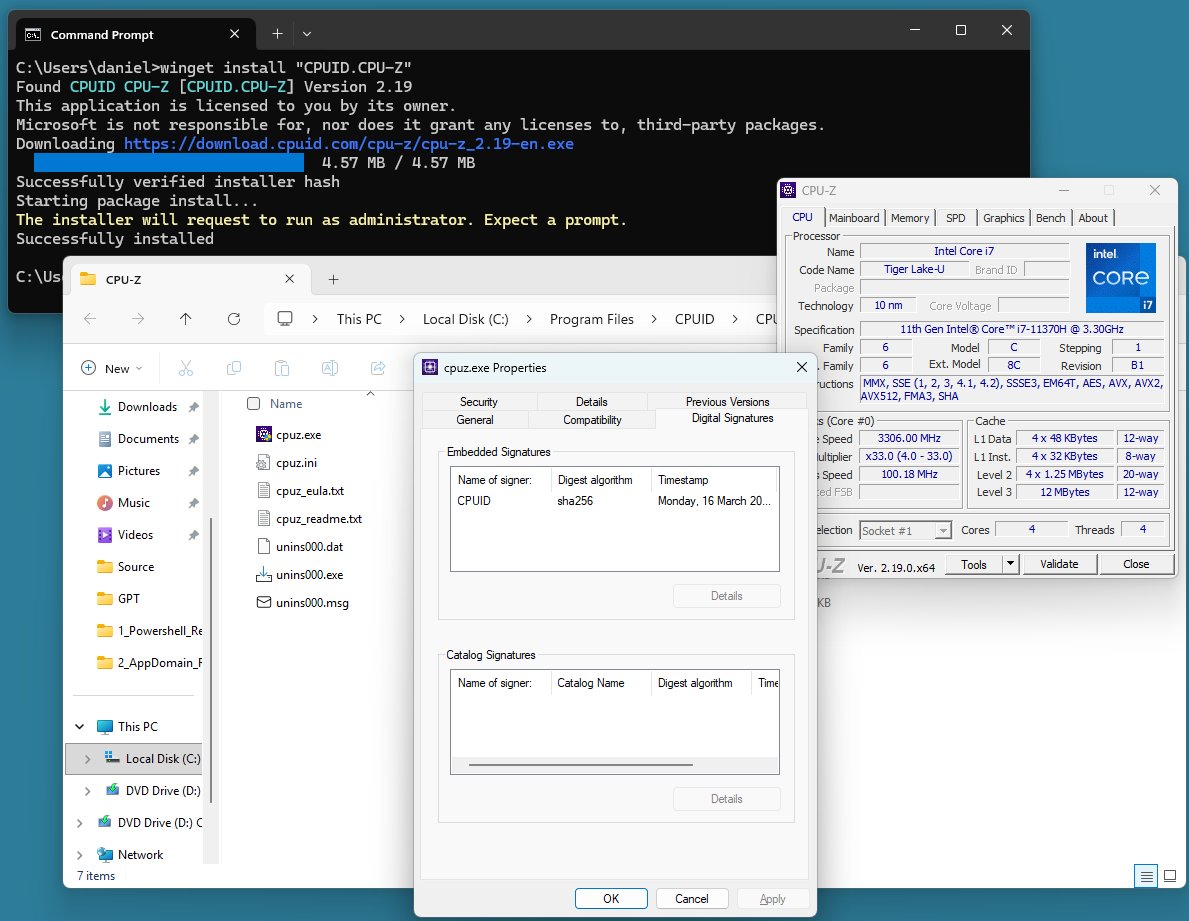This screenshot has width=1189, height=921.
Task: Click the Share icon in Explorer toolbar
Action: (378, 368)
